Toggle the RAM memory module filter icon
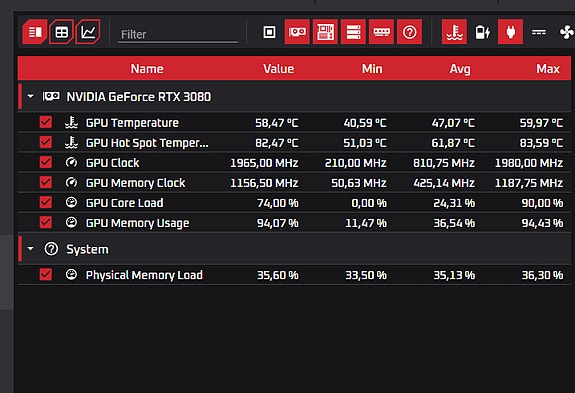 point(381,32)
